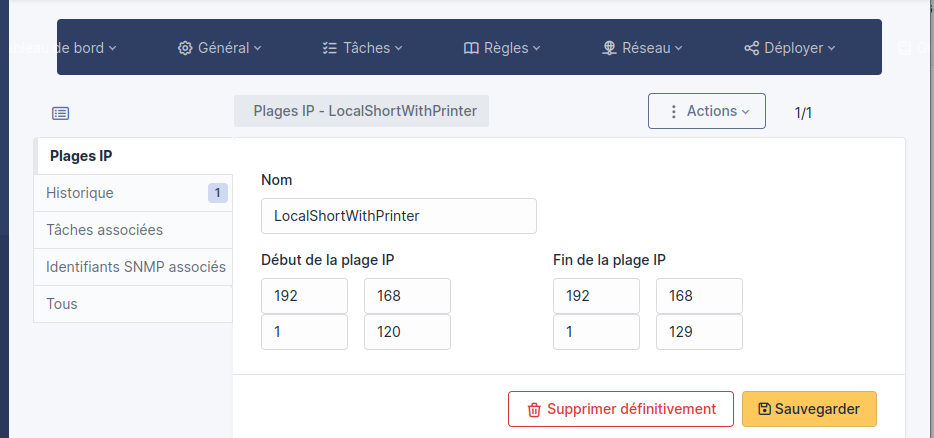Open the Général menu

tap(219, 48)
